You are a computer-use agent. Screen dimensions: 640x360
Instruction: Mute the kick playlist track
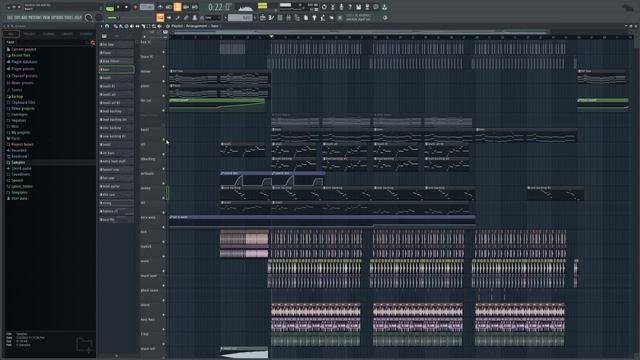(x=164, y=242)
